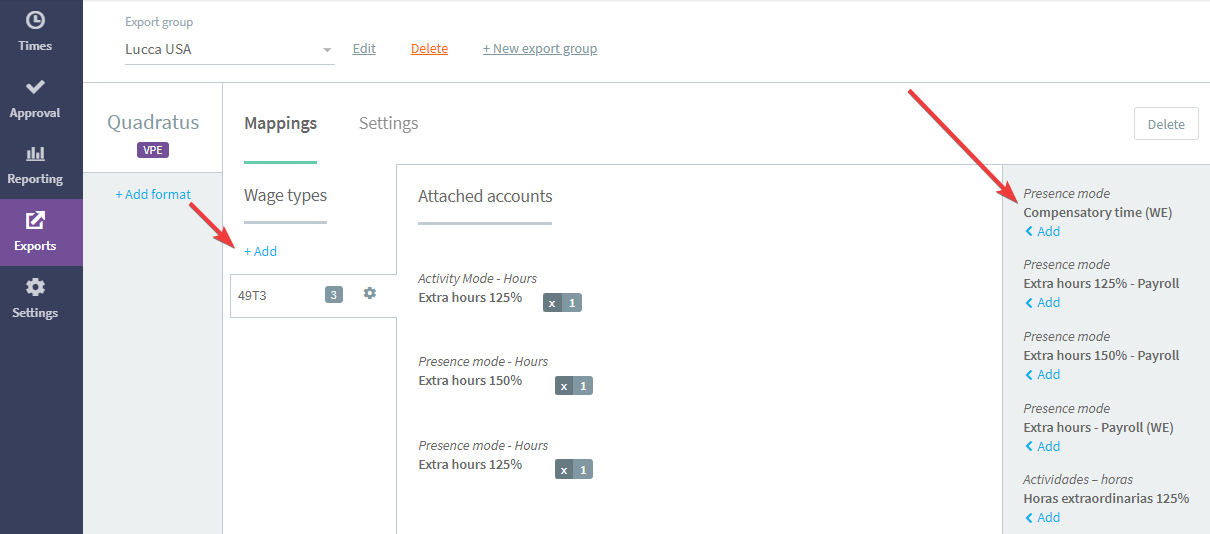Click the Delete button on the right
1210x534 pixels.
pos(1166,124)
